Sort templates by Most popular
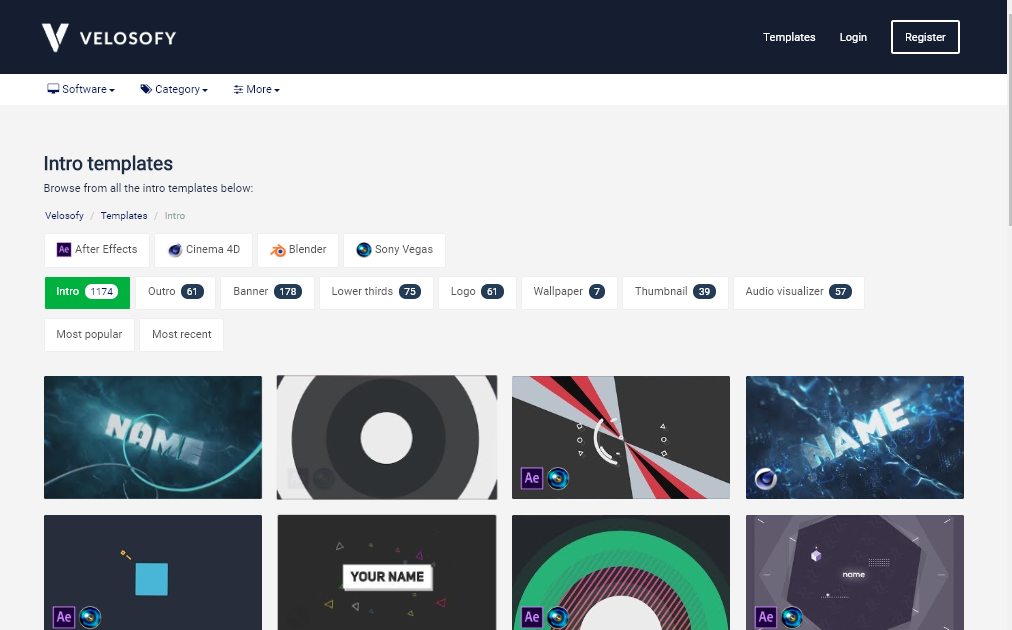Image resolution: width=1012 pixels, height=630 pixels. pyautogui.click(x=89, y=334)
